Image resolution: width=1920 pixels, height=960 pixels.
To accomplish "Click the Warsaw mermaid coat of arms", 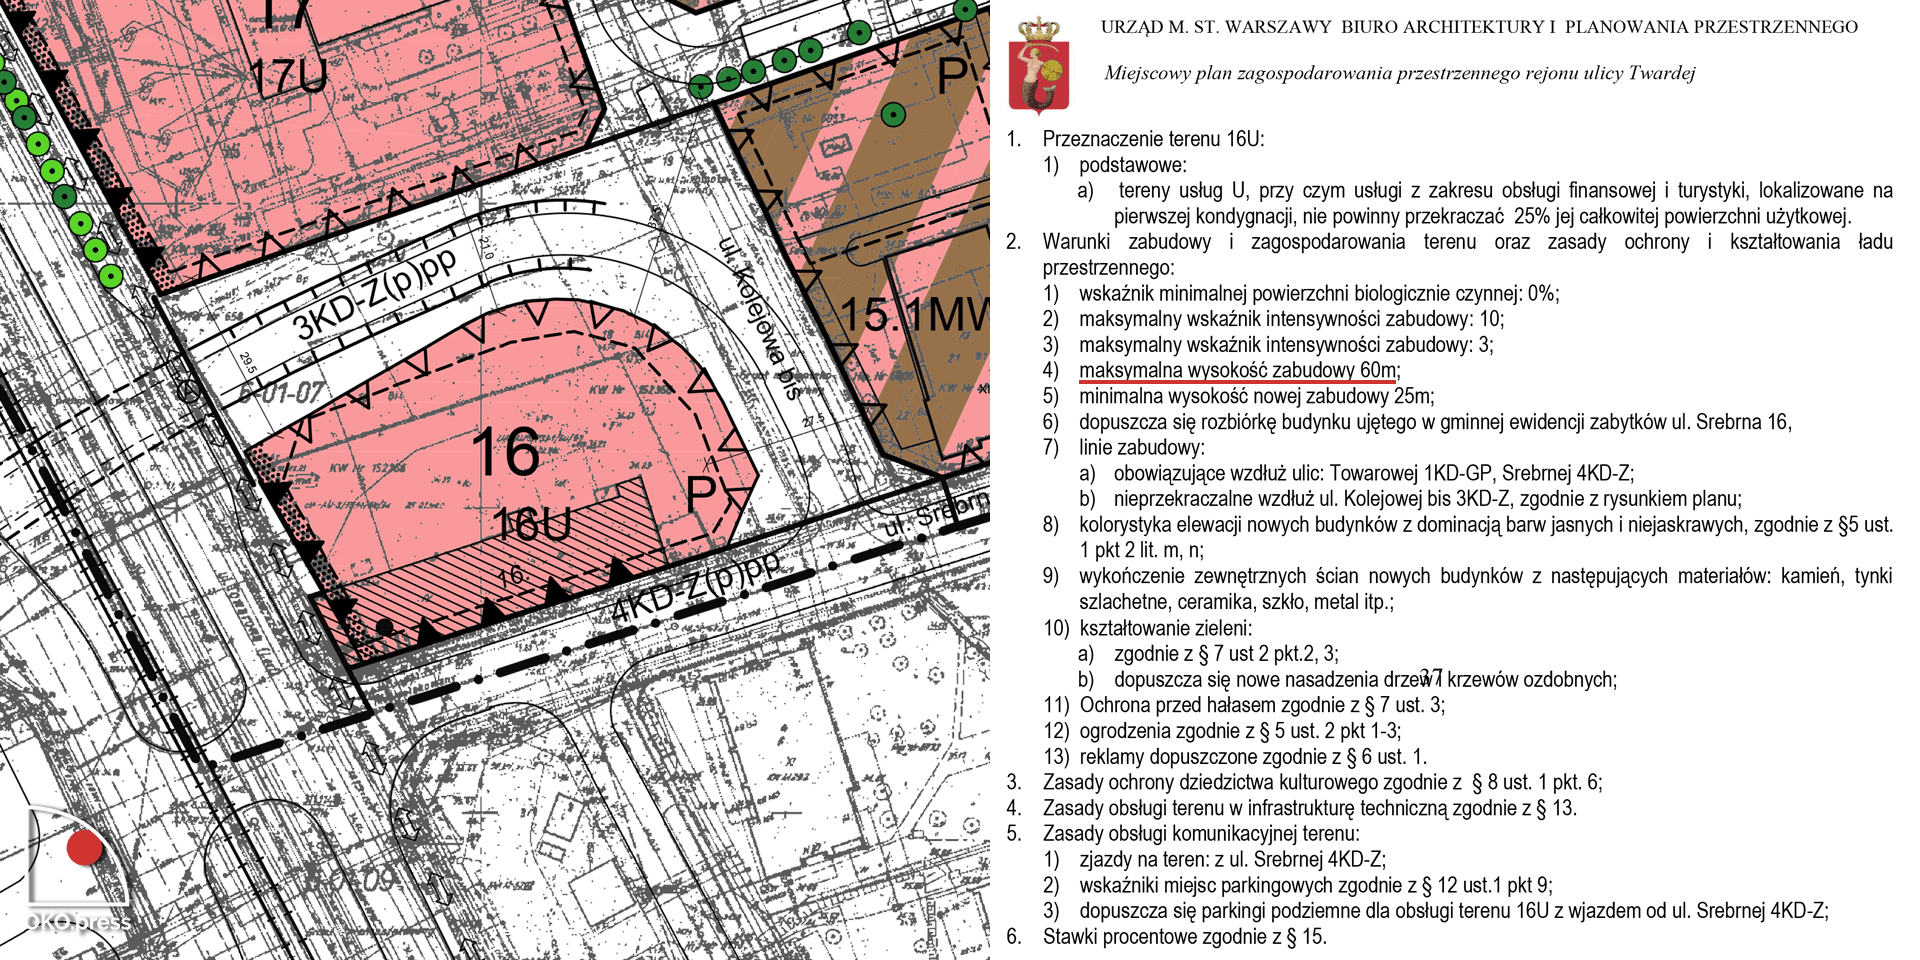I will (x=1039, y=64).
